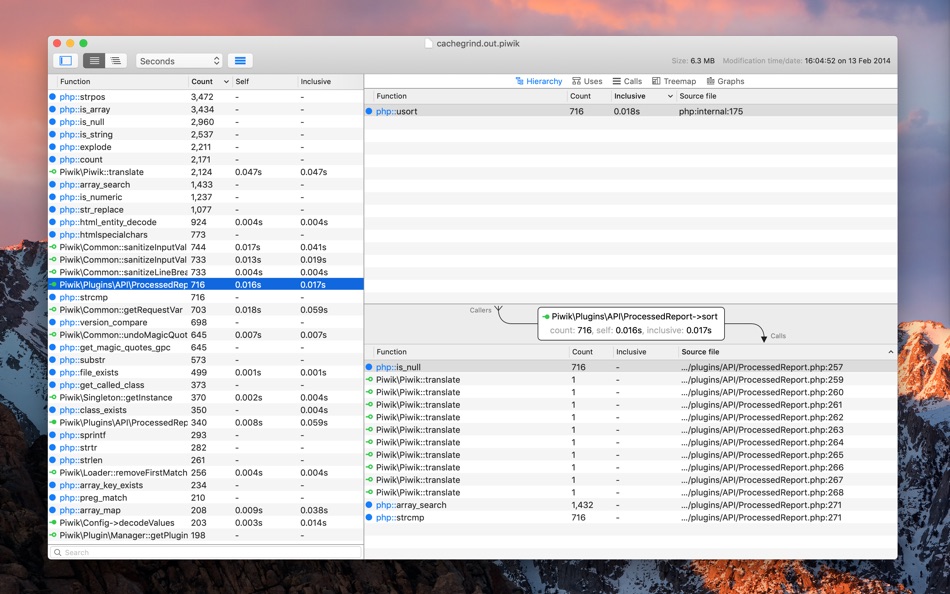Toggle the sidebar panel button
950x594 pixels.
click(x=65, y=61)
